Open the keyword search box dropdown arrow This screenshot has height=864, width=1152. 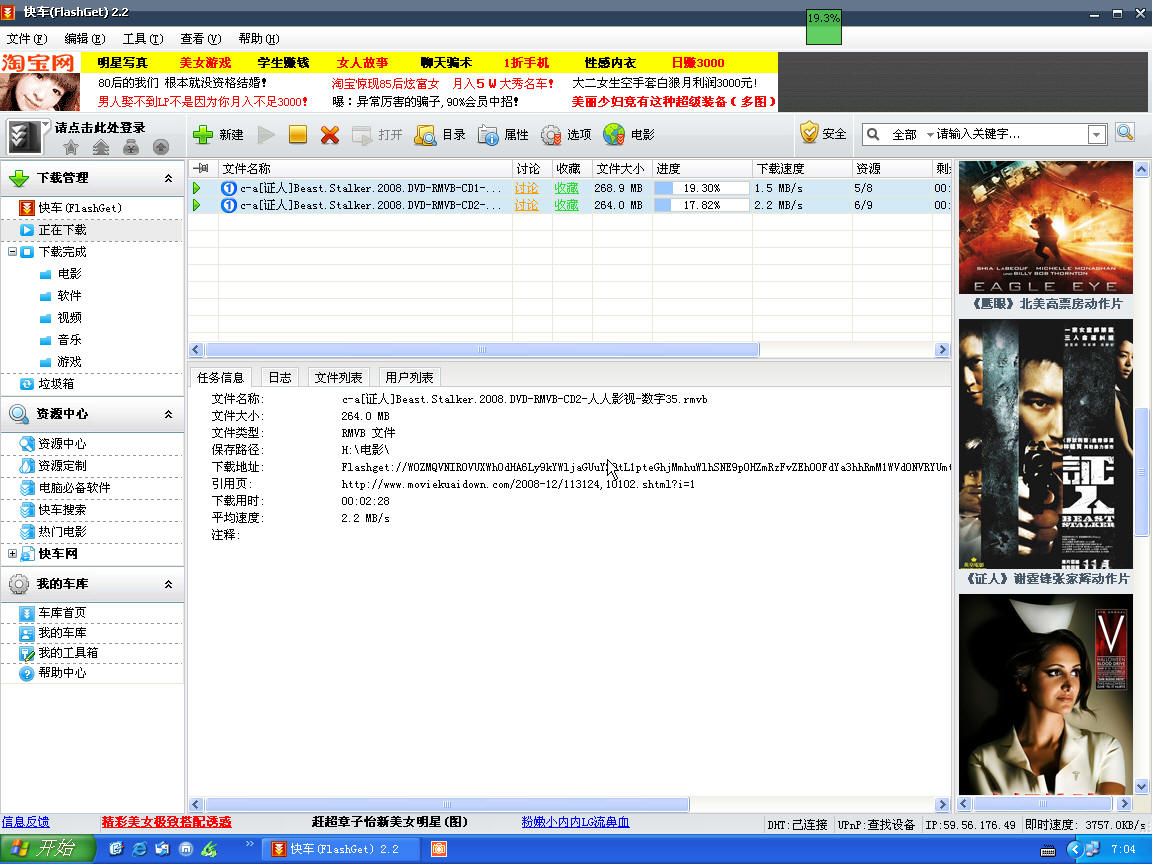click(x=1097, y=134)
